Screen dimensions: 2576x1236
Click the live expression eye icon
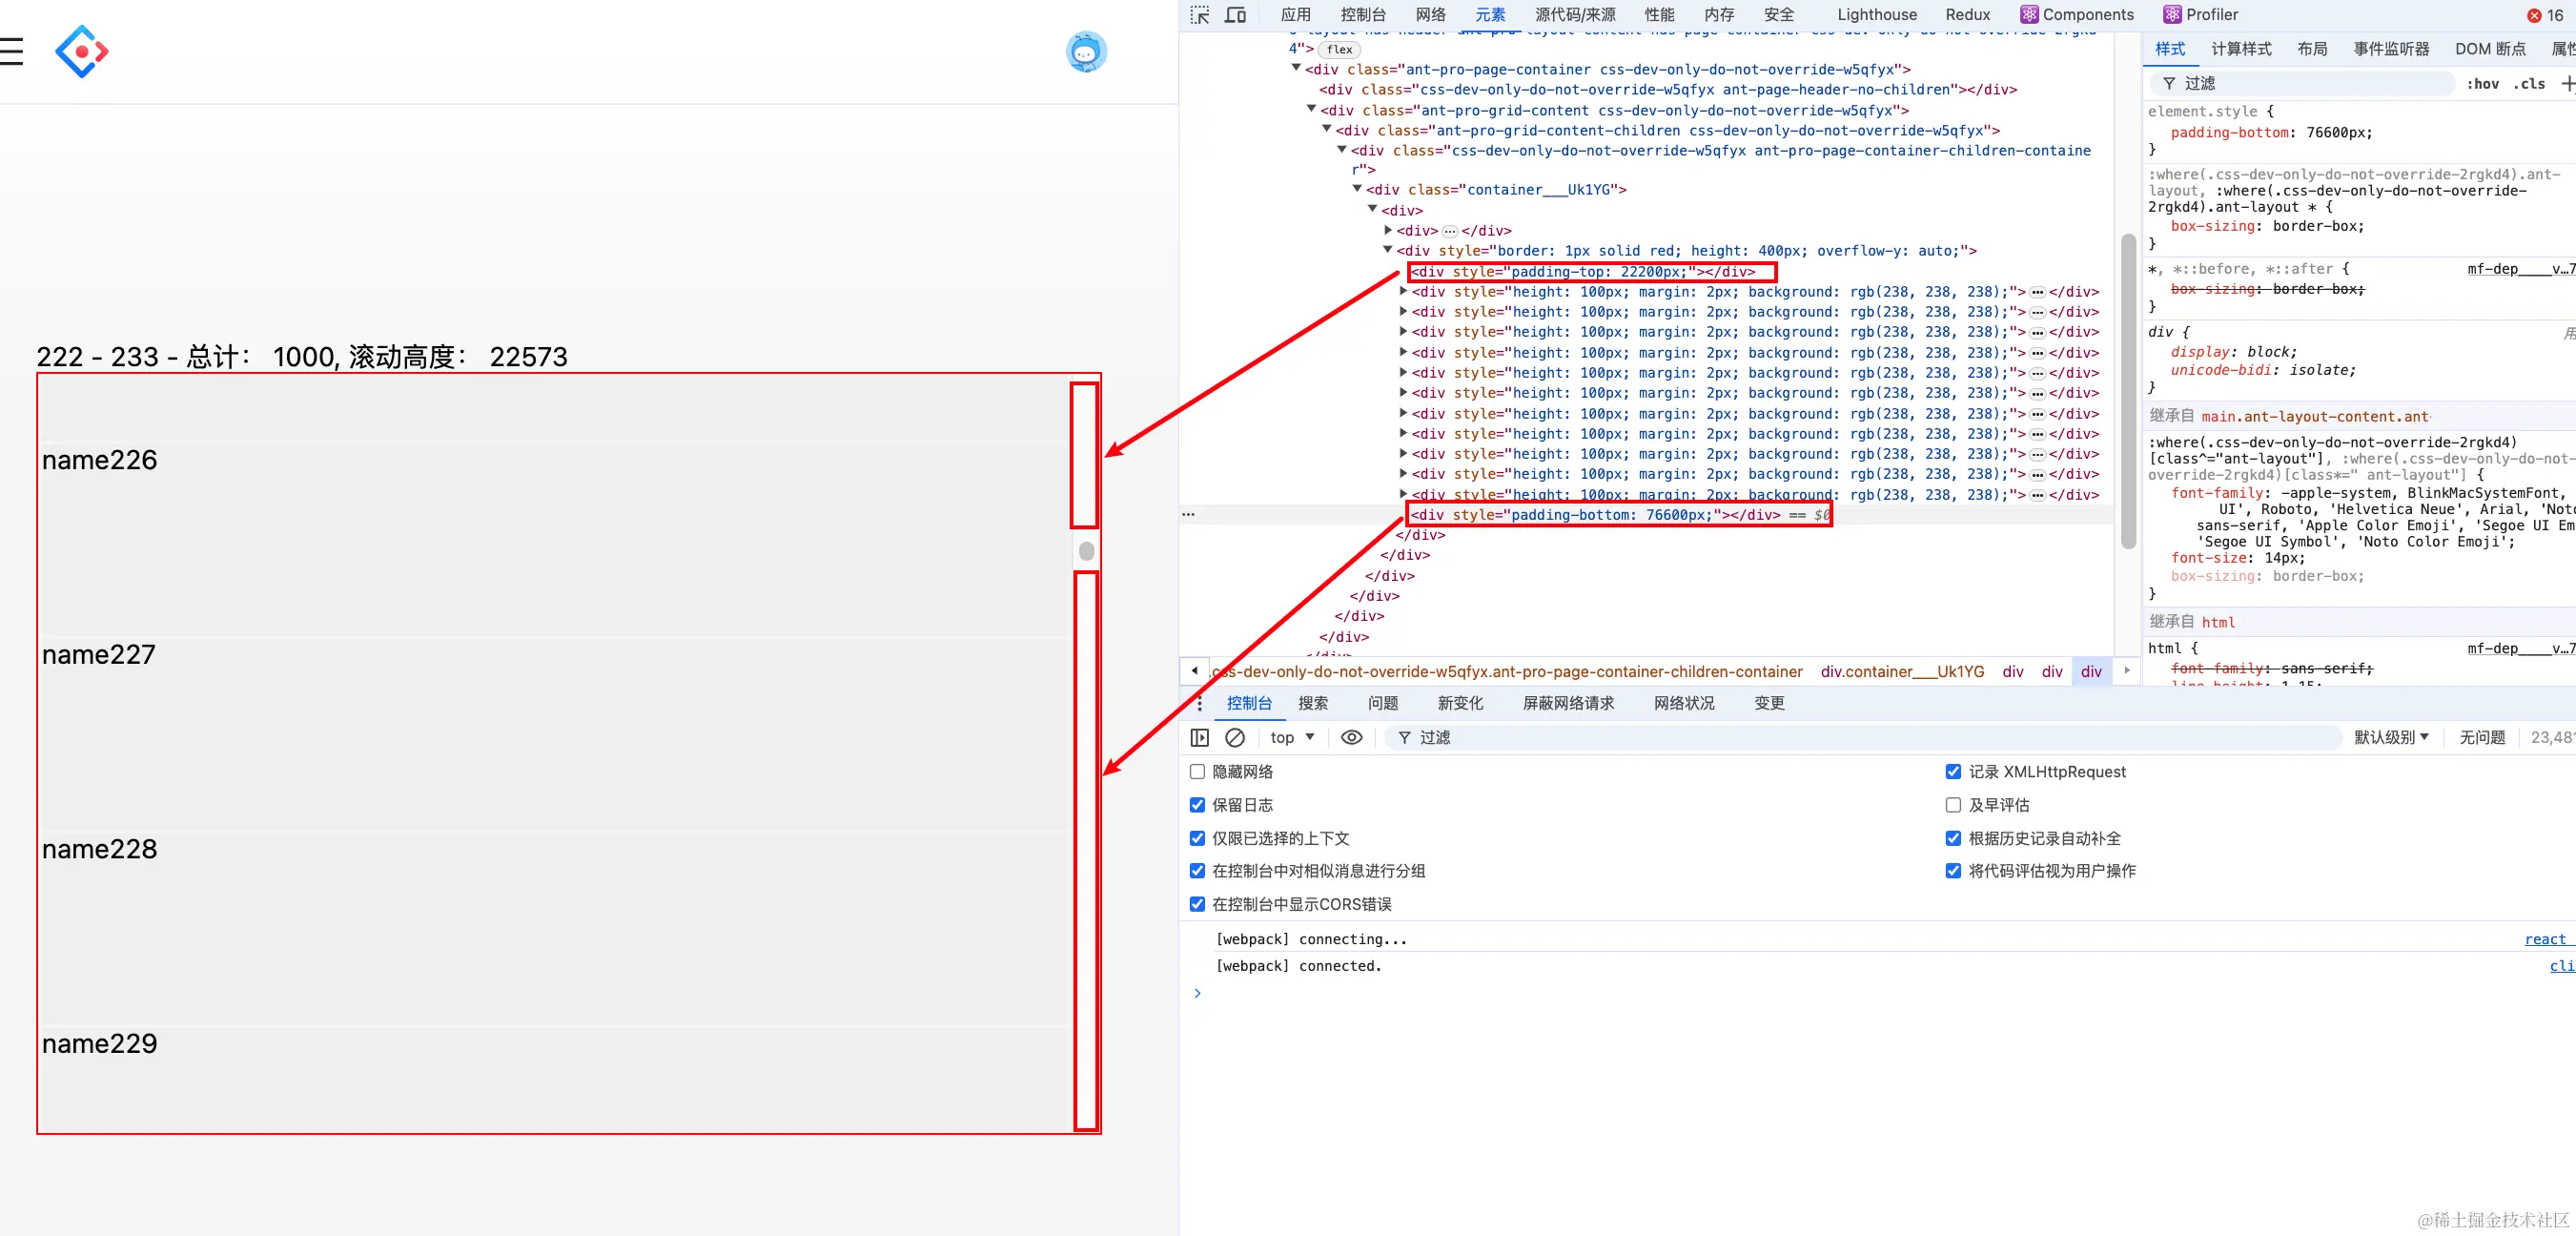click(x=1351, y=737)
